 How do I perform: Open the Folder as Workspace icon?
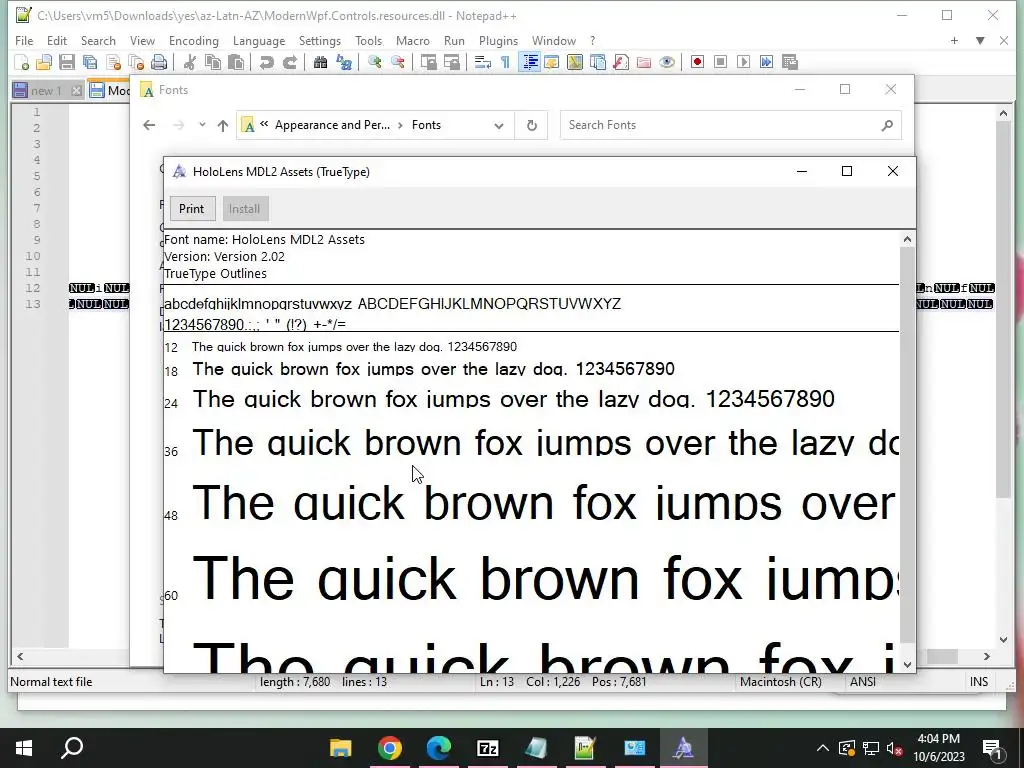[x=644, y=62]
